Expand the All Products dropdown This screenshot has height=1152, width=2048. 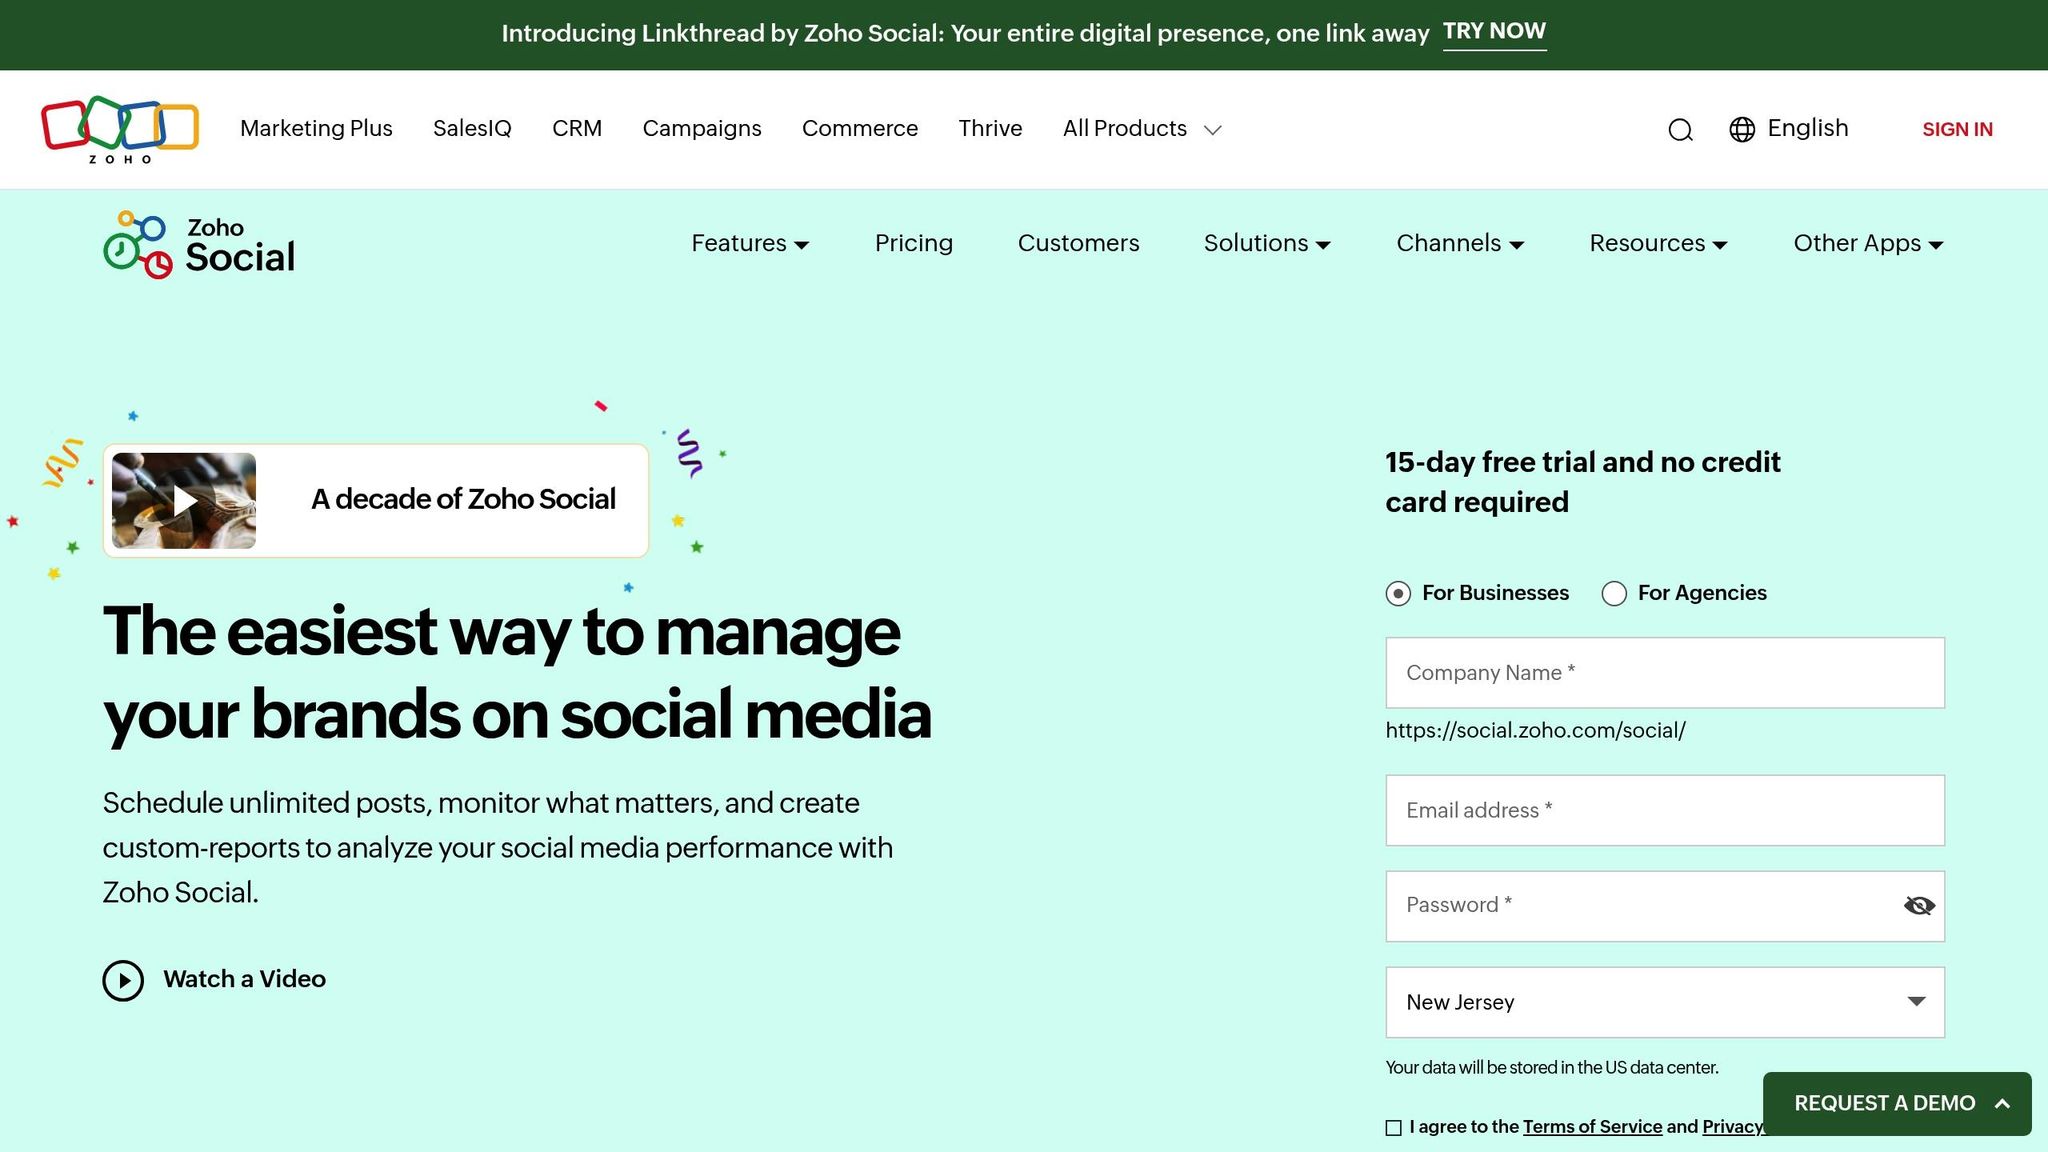[x=1142, y=129]
